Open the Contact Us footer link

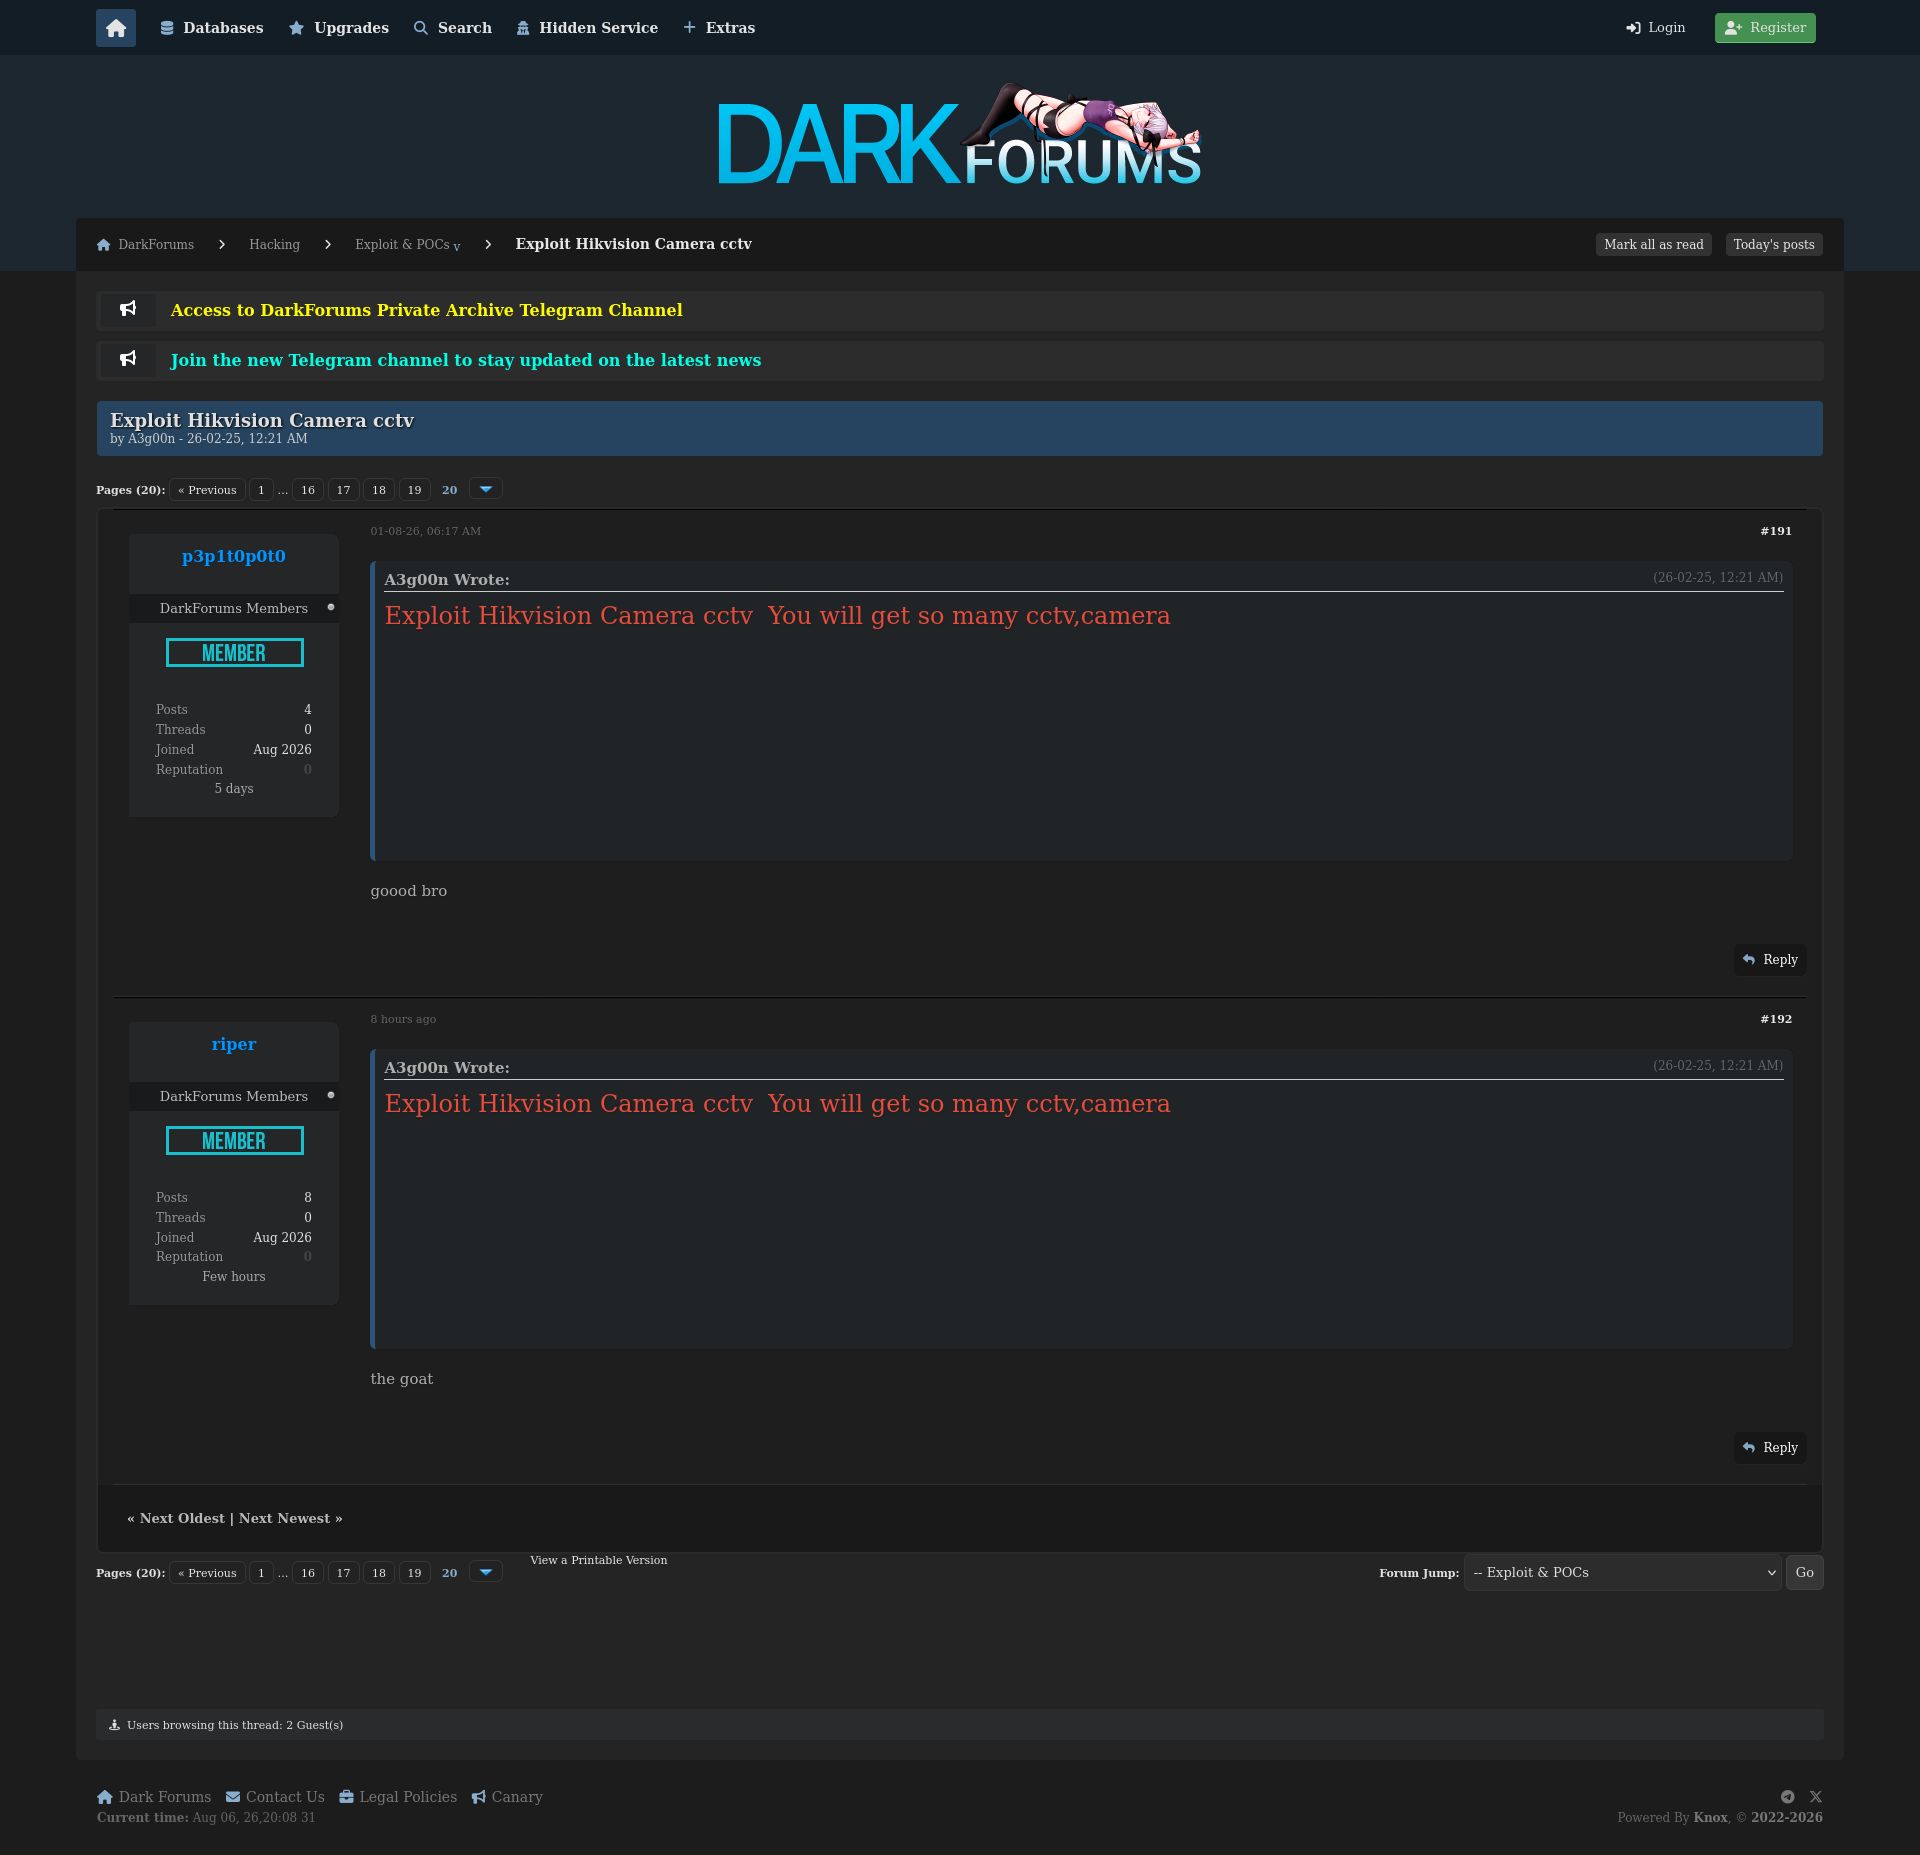tap(275, 1797)
